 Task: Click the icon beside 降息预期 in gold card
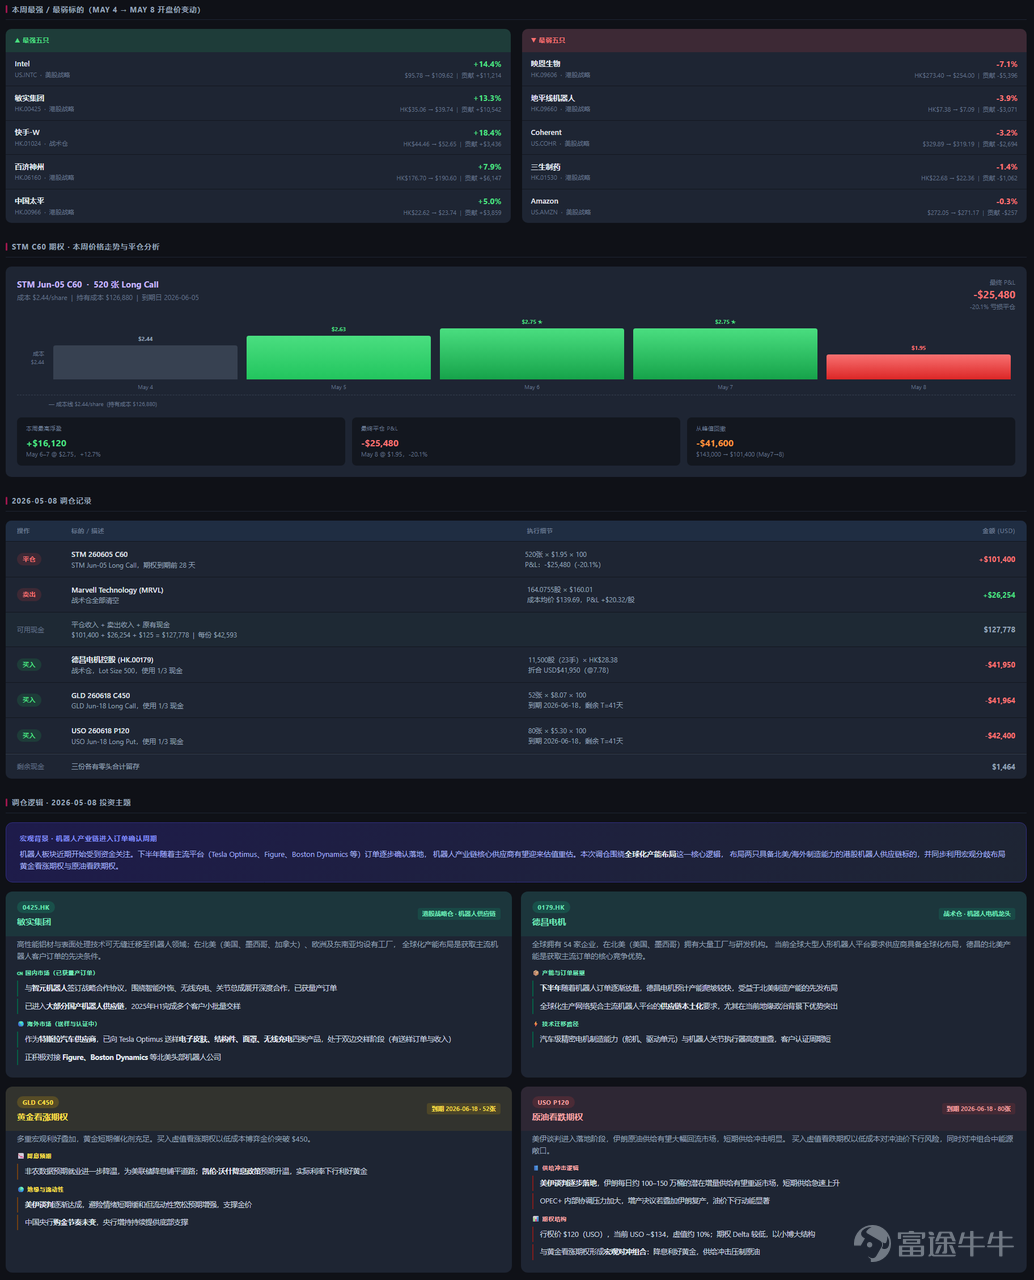[x=21, y=1155]
